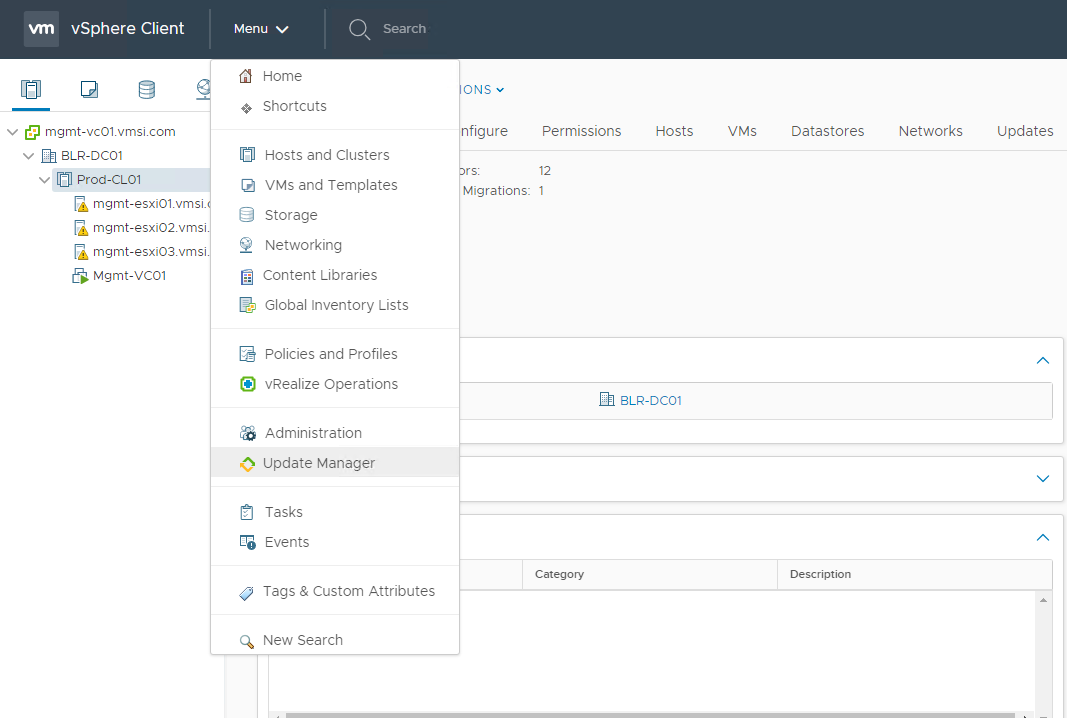The width and height of the screenshot is (1067, 718).
Task: Switch to VMs and Templates inventory tab icon
Action: coord(89,90)
